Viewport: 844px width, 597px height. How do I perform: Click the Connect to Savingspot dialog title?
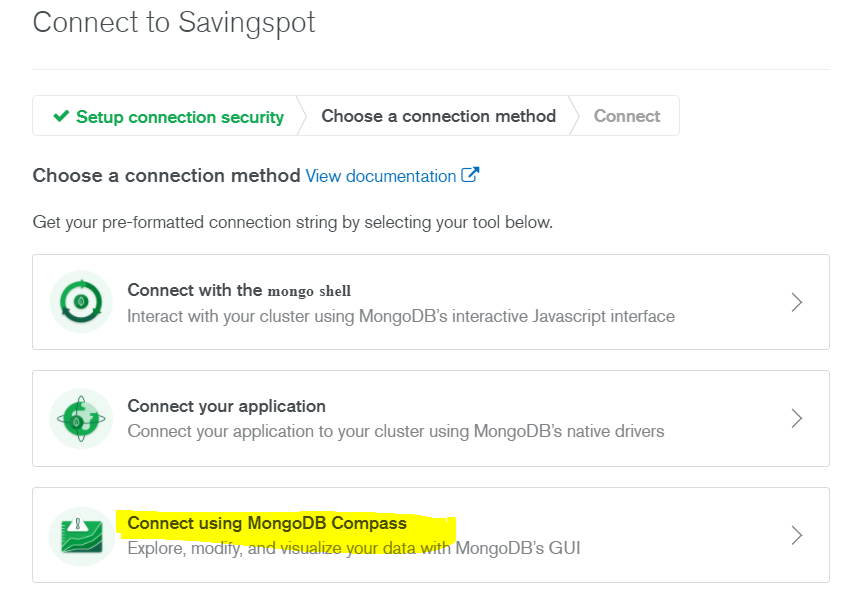pos(174,23)
